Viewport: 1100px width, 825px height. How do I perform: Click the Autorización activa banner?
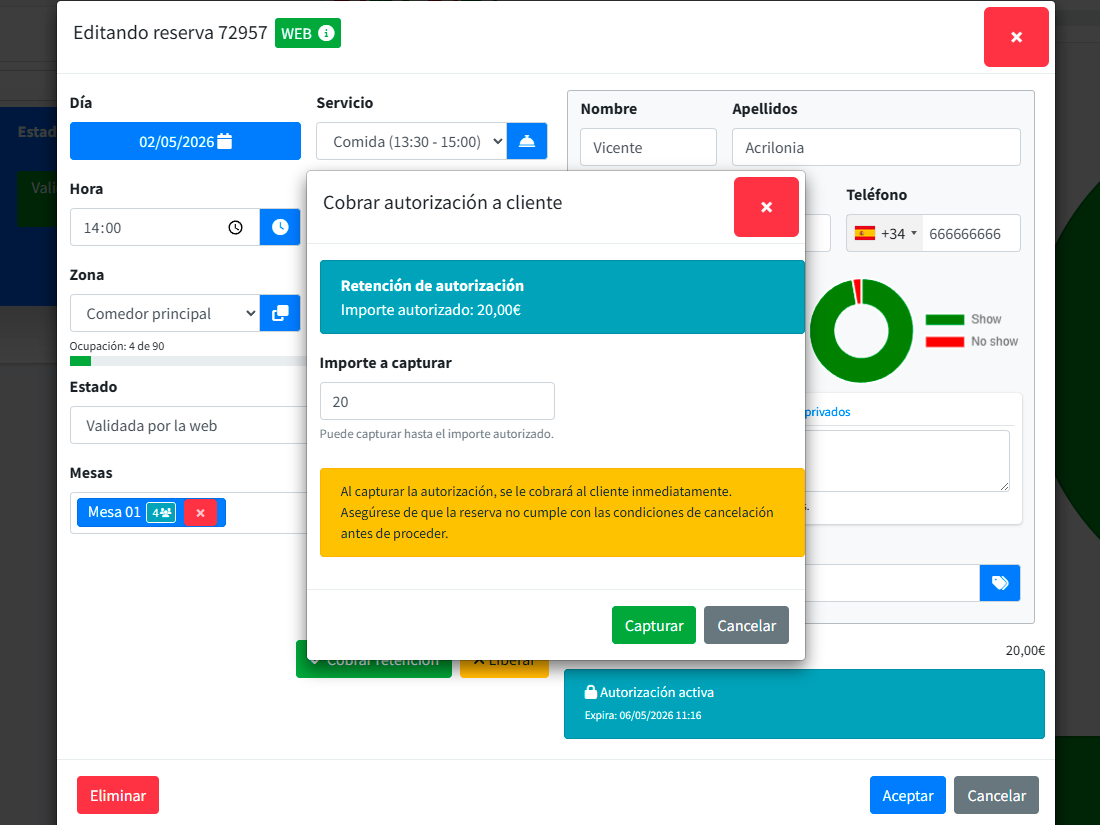[x=804, y=704]
